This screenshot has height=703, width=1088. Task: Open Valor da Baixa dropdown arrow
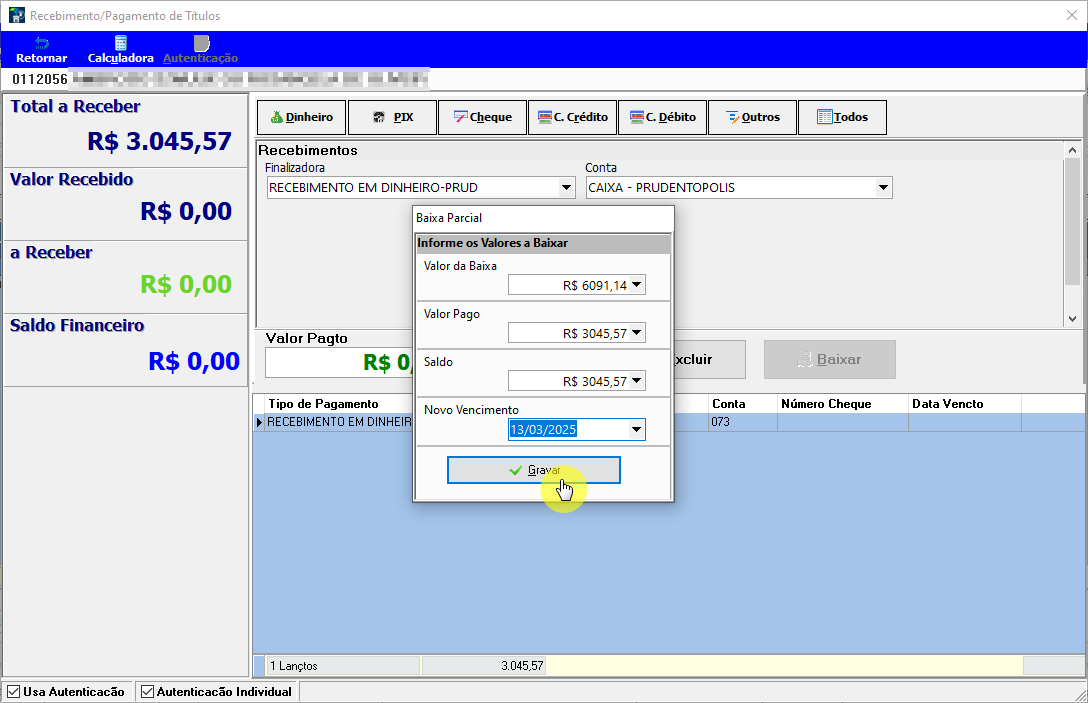pos(636,285)
